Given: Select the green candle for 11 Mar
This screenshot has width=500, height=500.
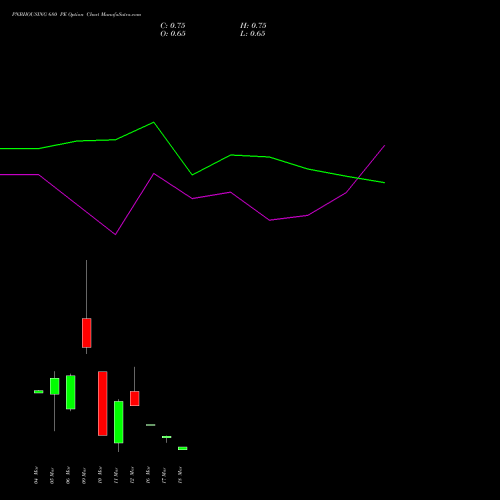Looking at the screenshot, I should (119, 422).
